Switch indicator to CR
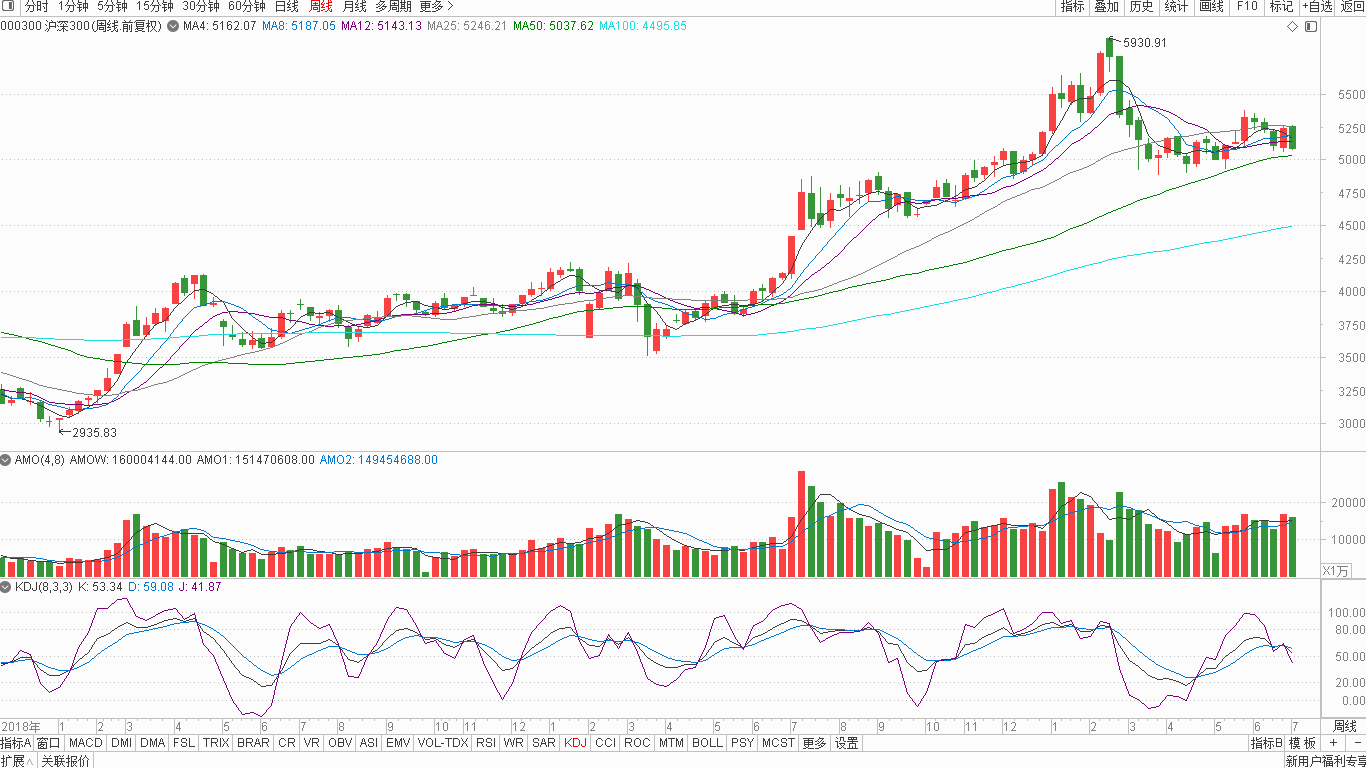The width and height of the screenshot is (1366, 768). point(287,743)
